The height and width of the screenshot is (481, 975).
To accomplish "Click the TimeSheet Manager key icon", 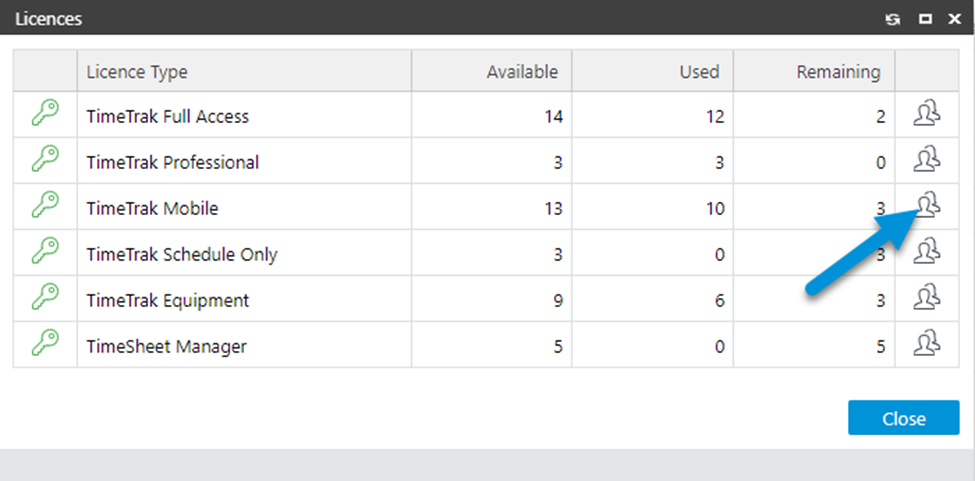I will tap(45, 346).
